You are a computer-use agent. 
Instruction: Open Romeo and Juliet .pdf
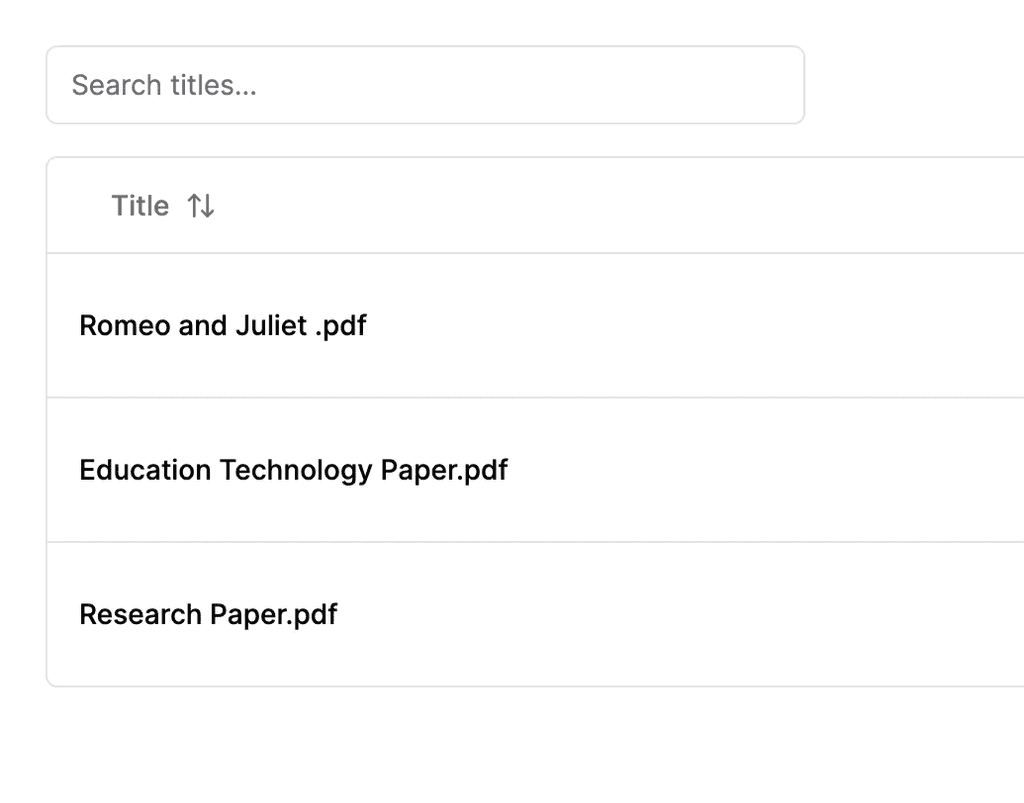tap(222, 325)
